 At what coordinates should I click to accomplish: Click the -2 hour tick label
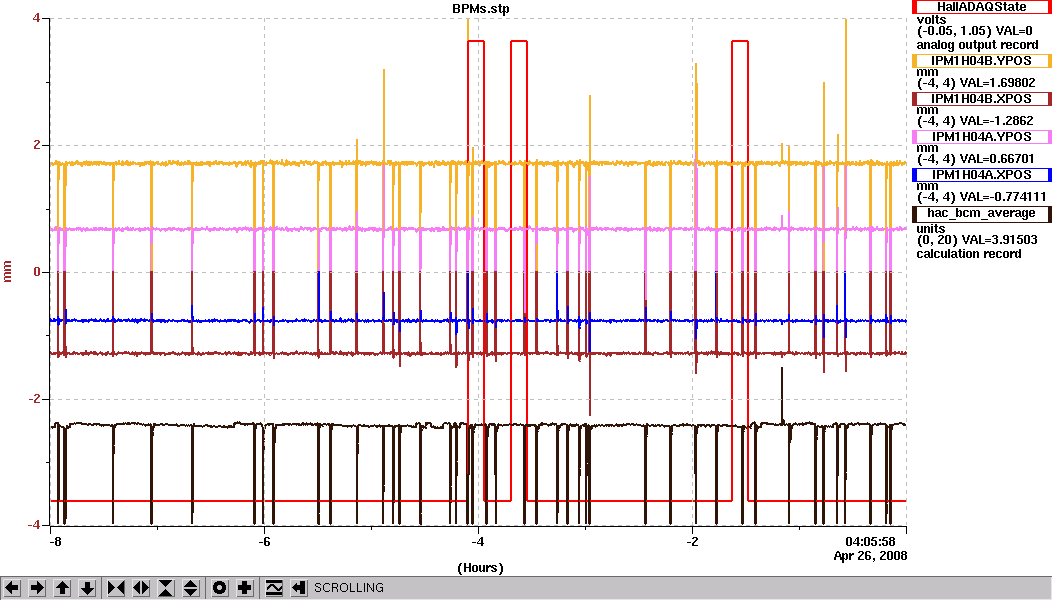pyautogui.click(x=692, y=542)
